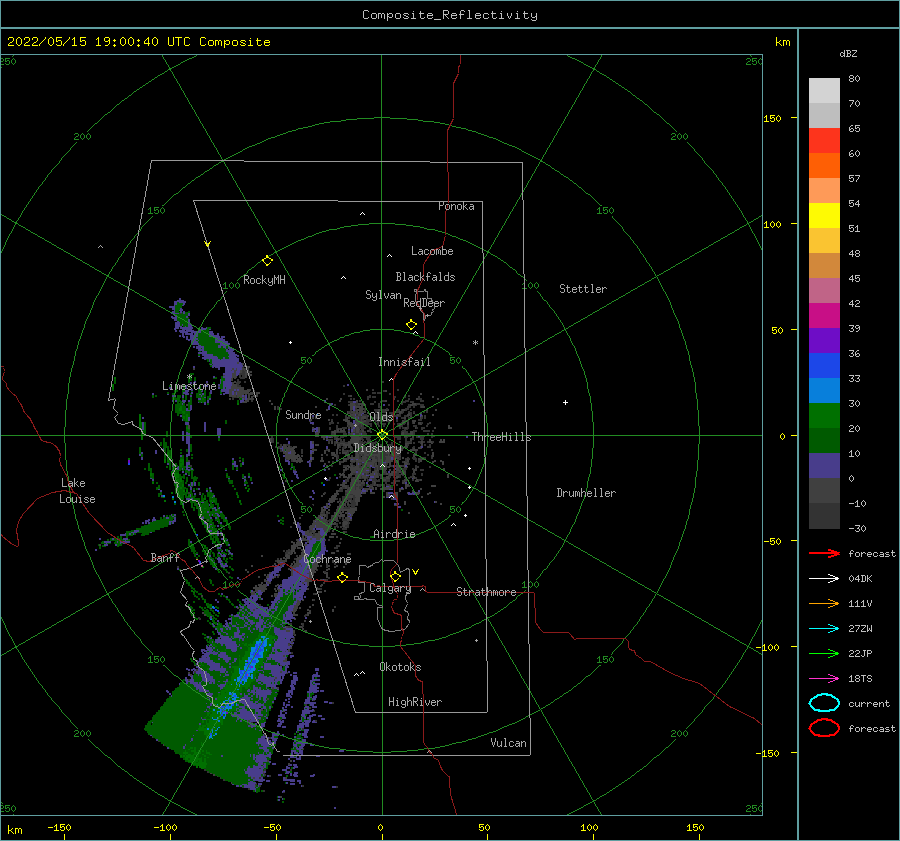Click the Olds town label
This screenshot has width=900, height=841.
[381, 417]
